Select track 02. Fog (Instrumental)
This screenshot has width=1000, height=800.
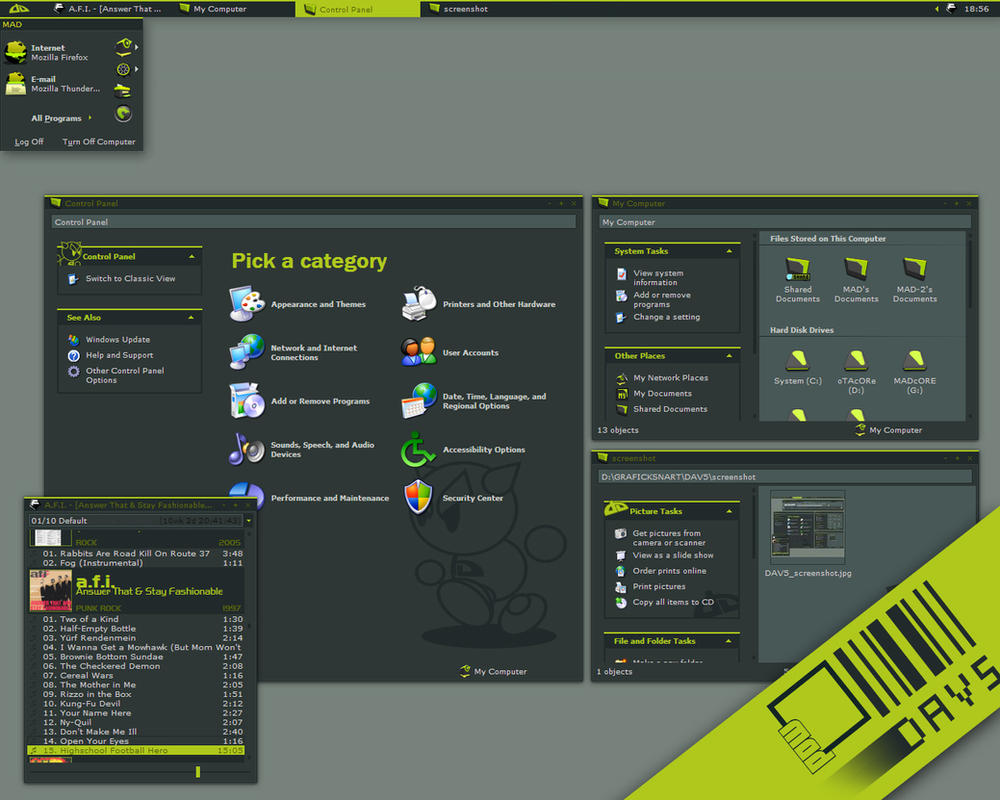(136, 563)
